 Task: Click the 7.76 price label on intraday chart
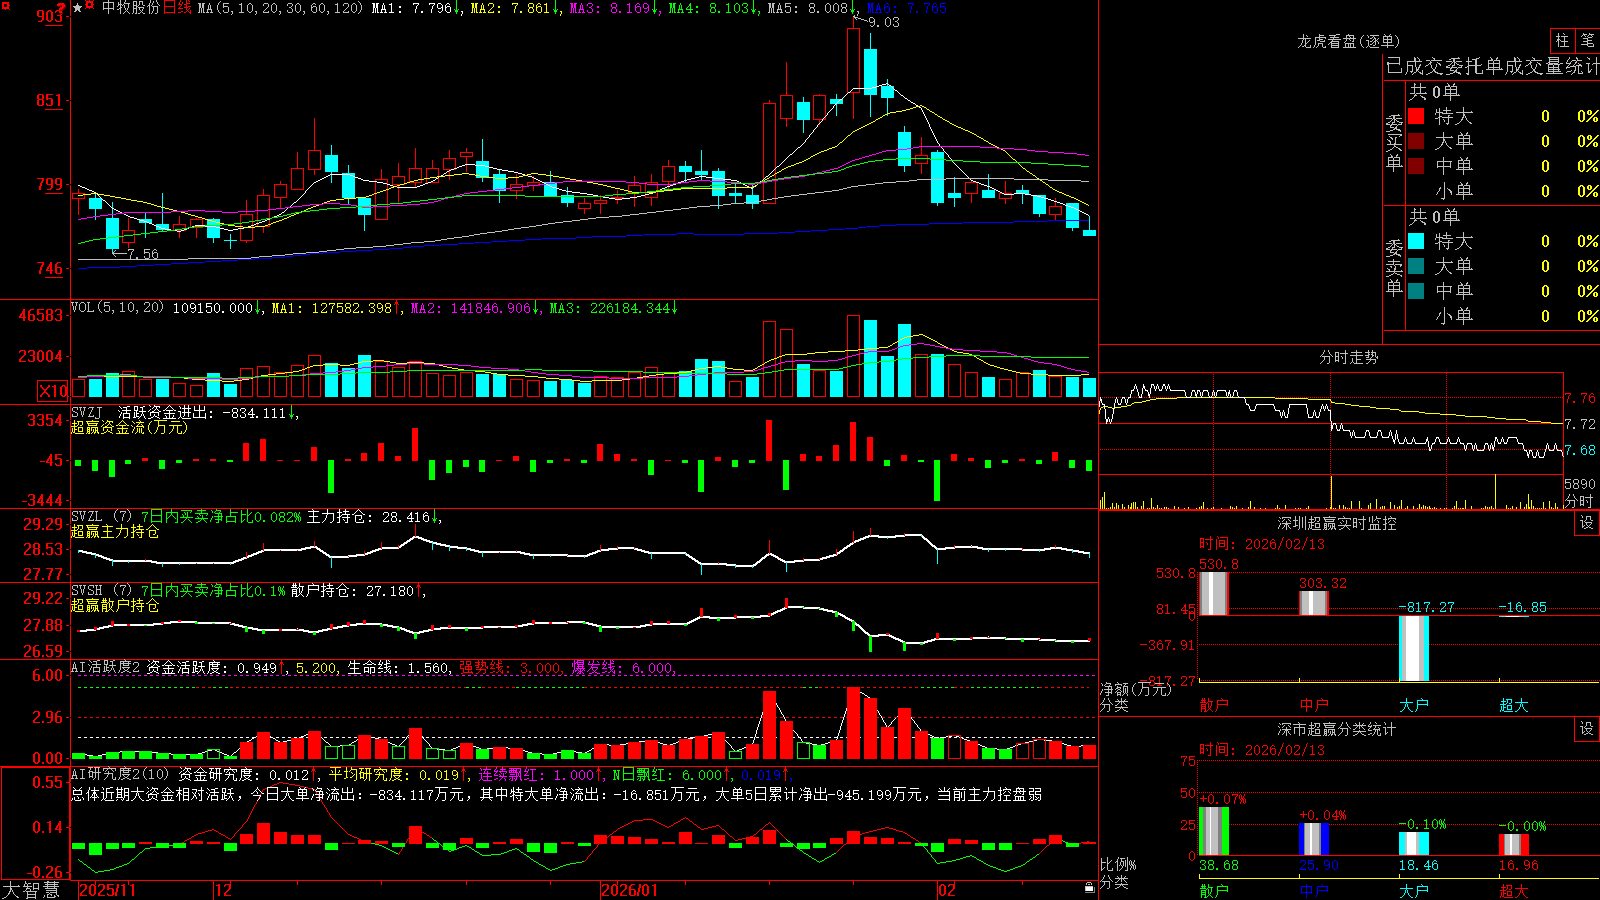(x=1581, y=398)
